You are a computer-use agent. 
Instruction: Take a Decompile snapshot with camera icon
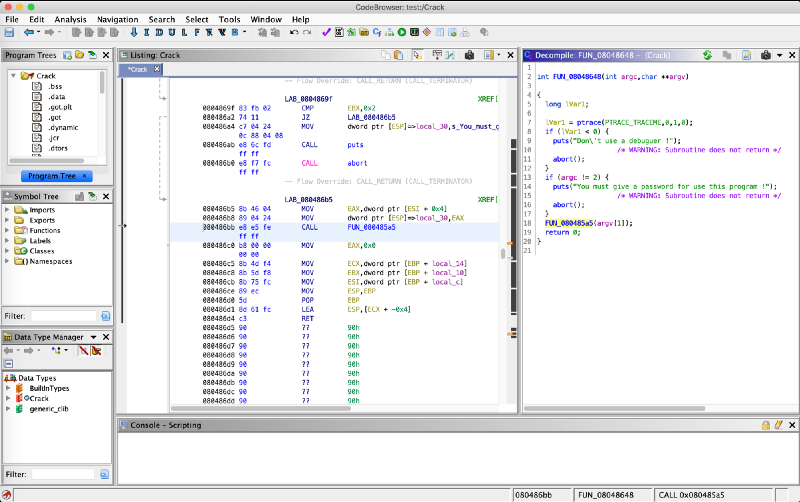coord(766,55)
